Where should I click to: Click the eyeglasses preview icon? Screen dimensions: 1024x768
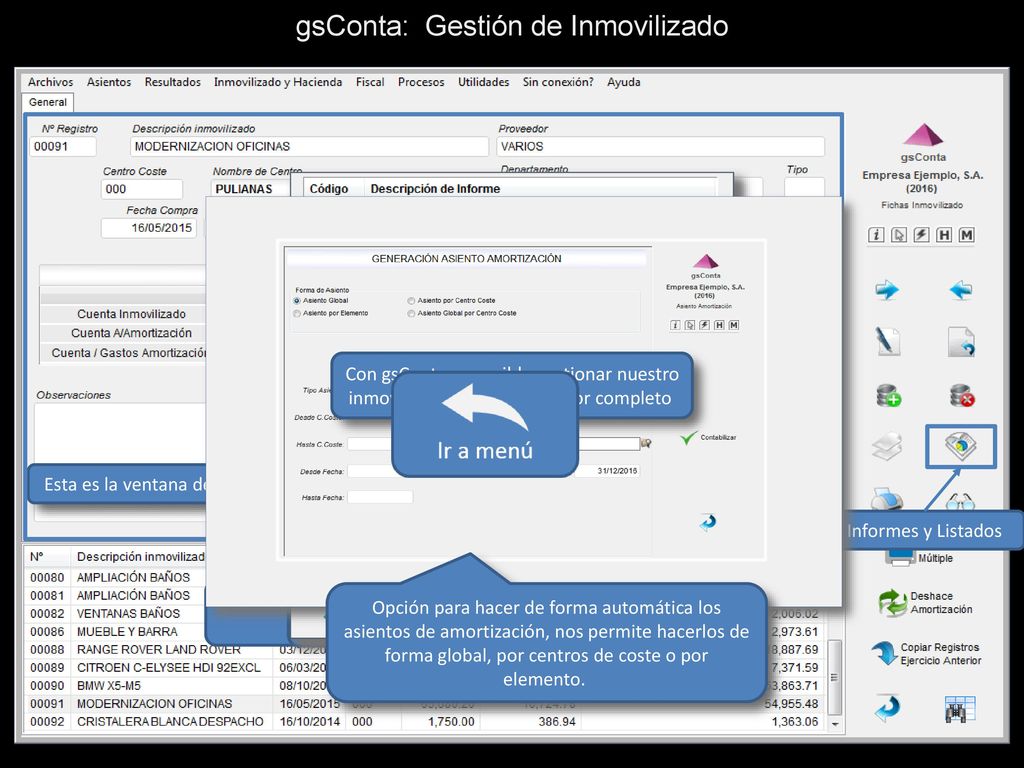point(961,502)
